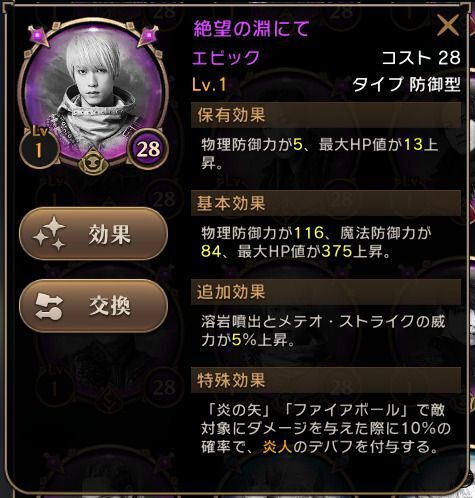The image size is (475, 498).
Task: Tap the left purple gem ornament on frame
Action: click(x=39, y=35)
